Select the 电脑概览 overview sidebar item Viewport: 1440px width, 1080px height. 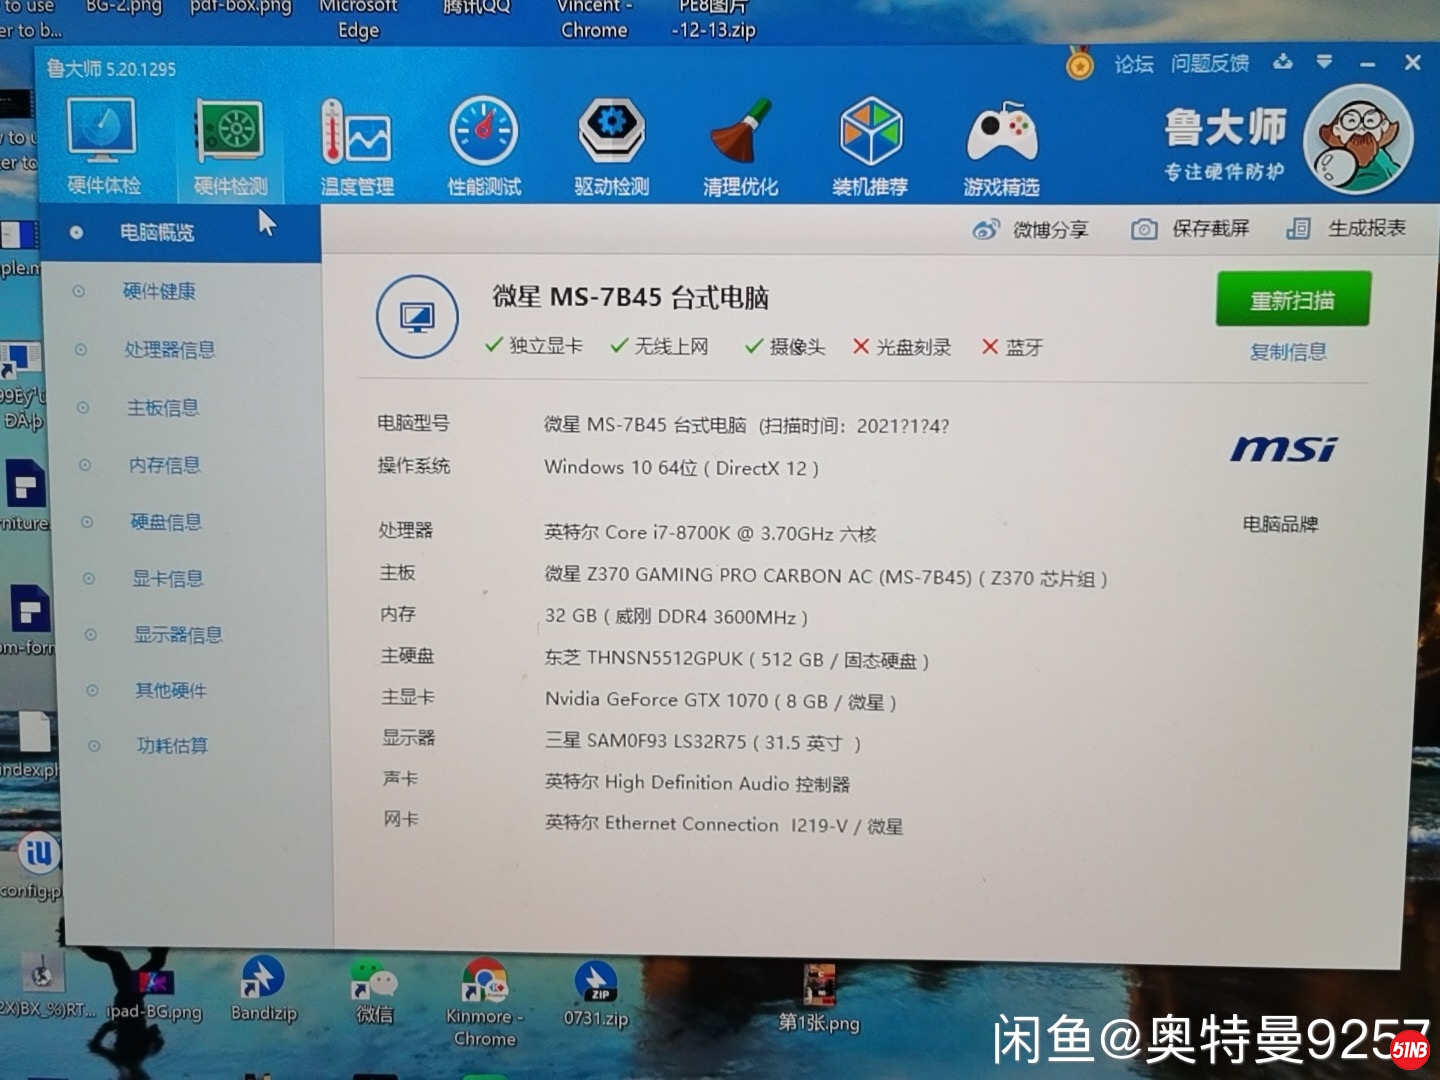tap(180, 233)
